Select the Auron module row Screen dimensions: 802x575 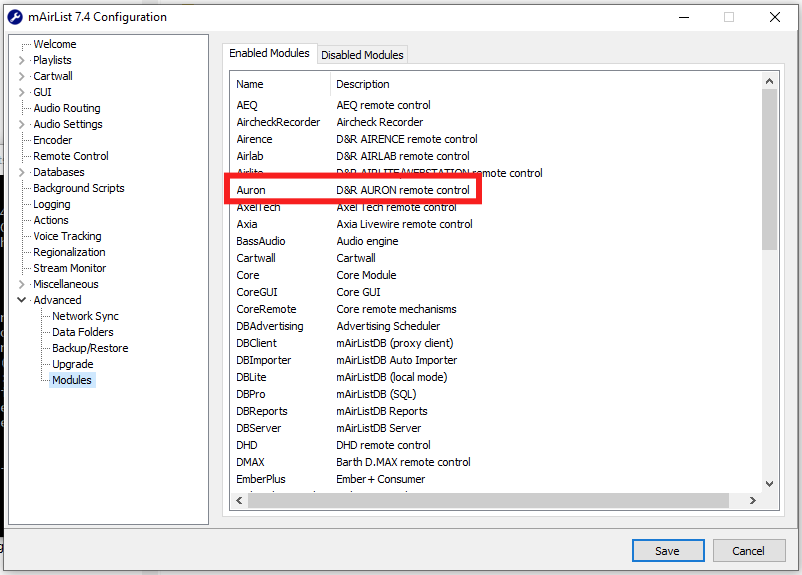pyautogui.click(x=496, y=190)
